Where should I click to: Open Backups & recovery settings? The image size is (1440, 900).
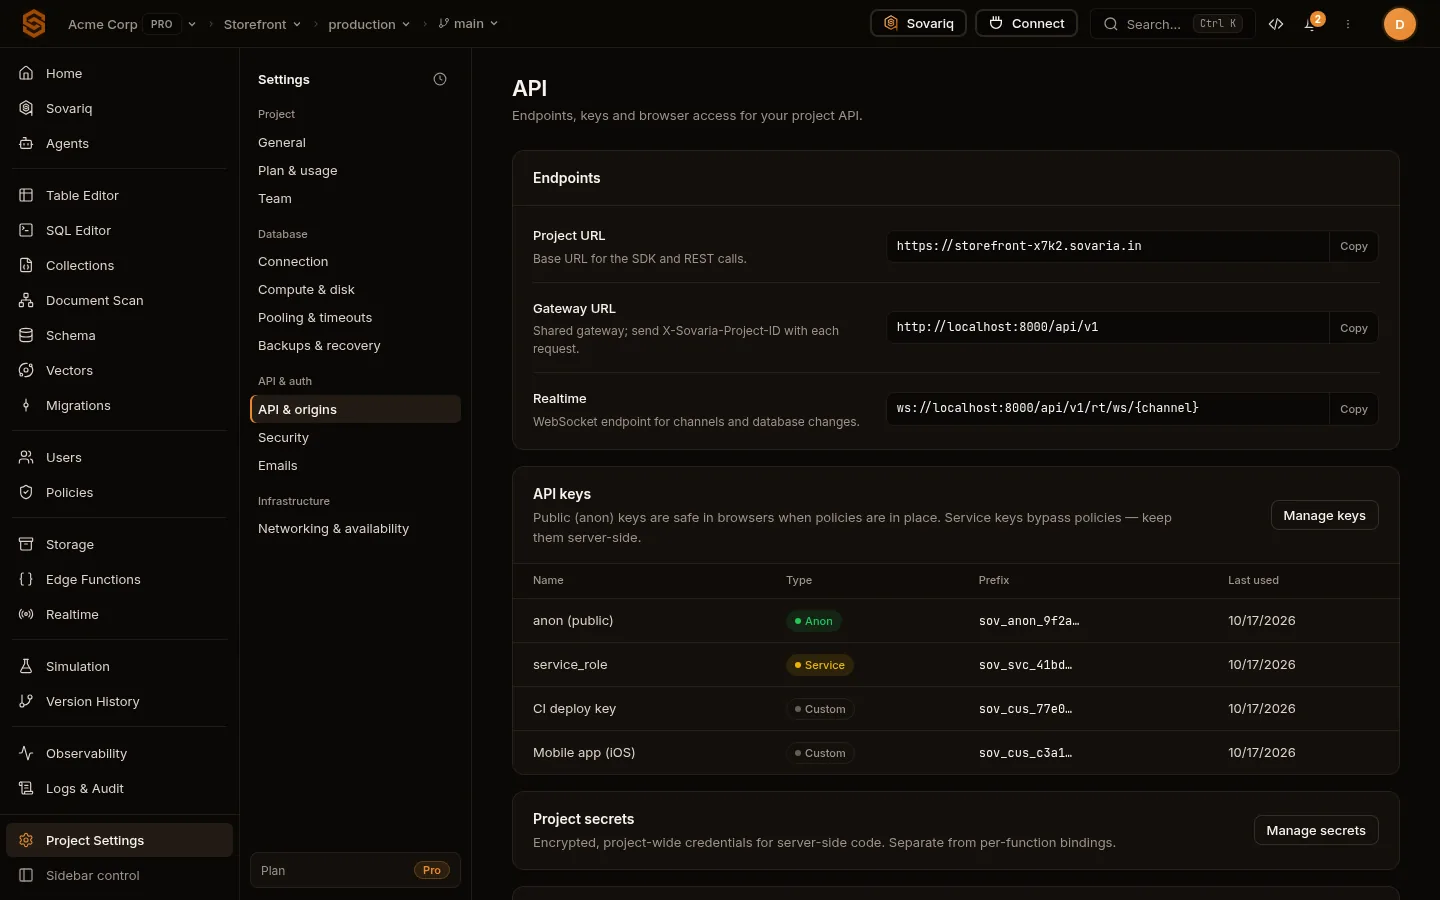pos(355,345)
